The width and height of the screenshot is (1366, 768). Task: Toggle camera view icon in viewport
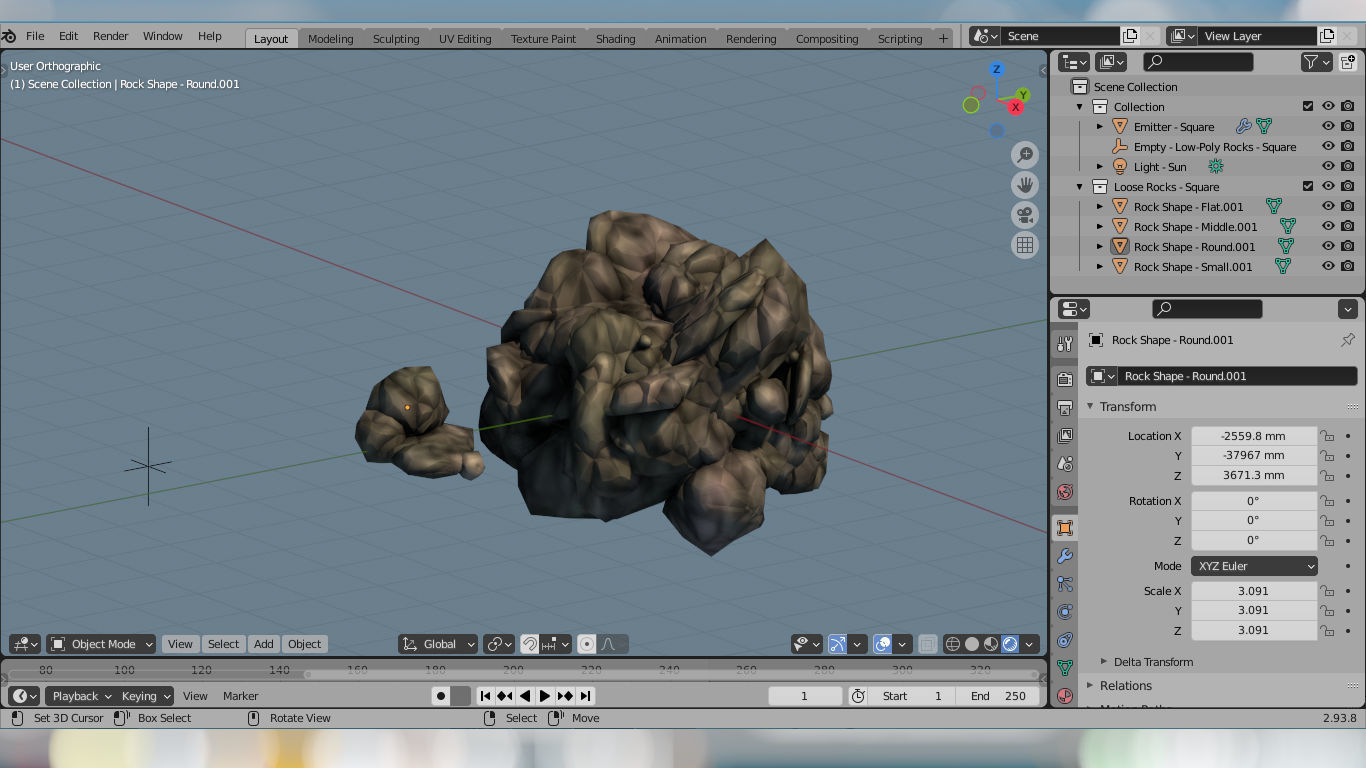tap(1025, 215)
